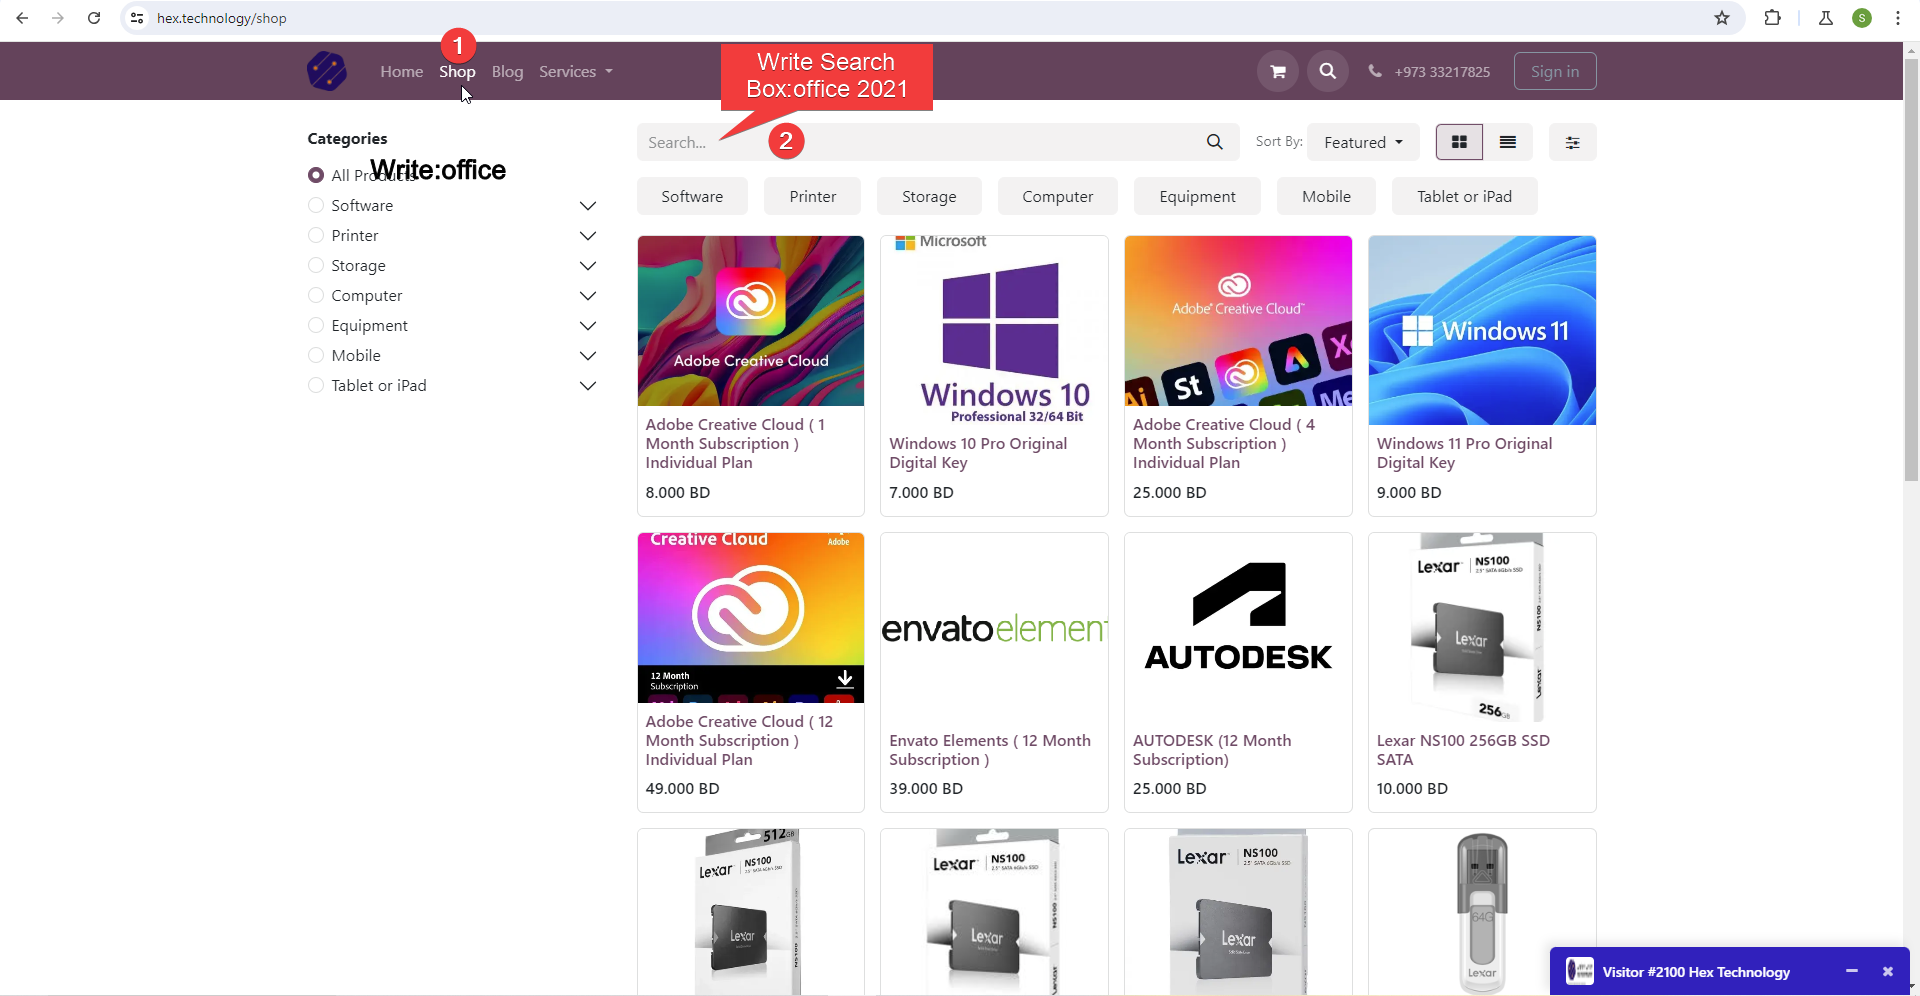Go forward in browser history
This screenshot has height=996, width=1920.
tap(58, 18)
